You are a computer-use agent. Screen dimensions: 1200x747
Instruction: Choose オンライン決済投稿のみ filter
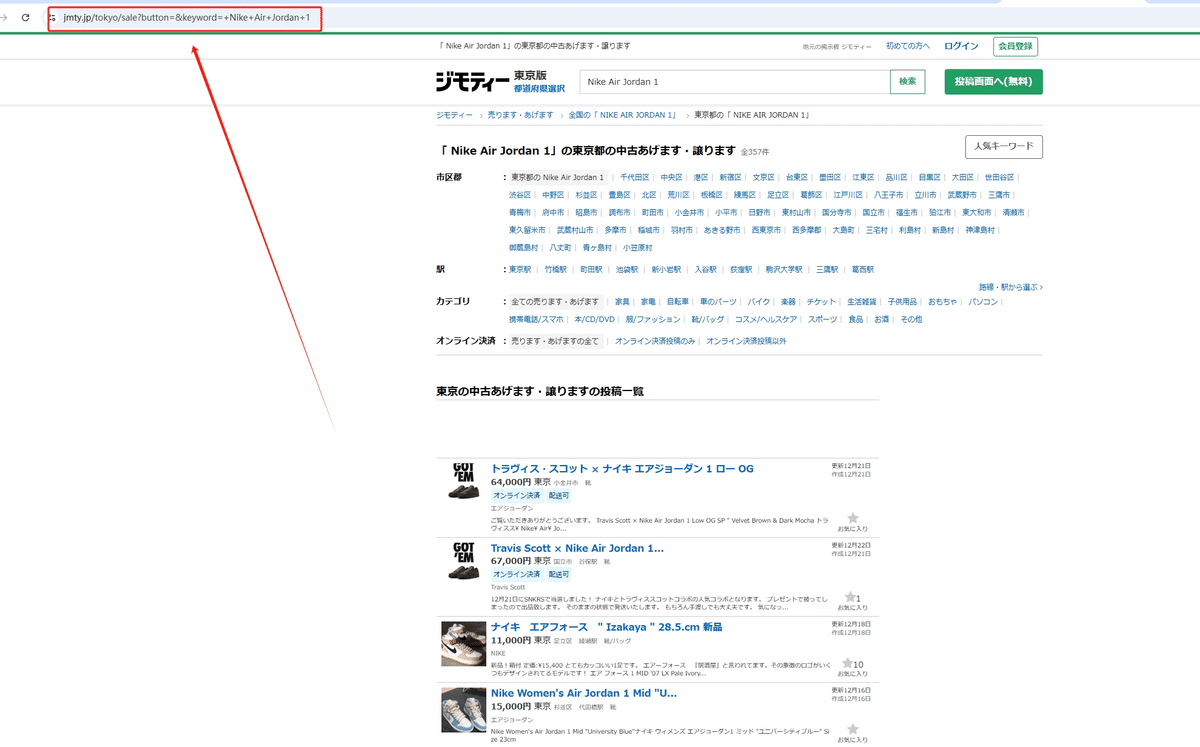click(x=655, y=341)
